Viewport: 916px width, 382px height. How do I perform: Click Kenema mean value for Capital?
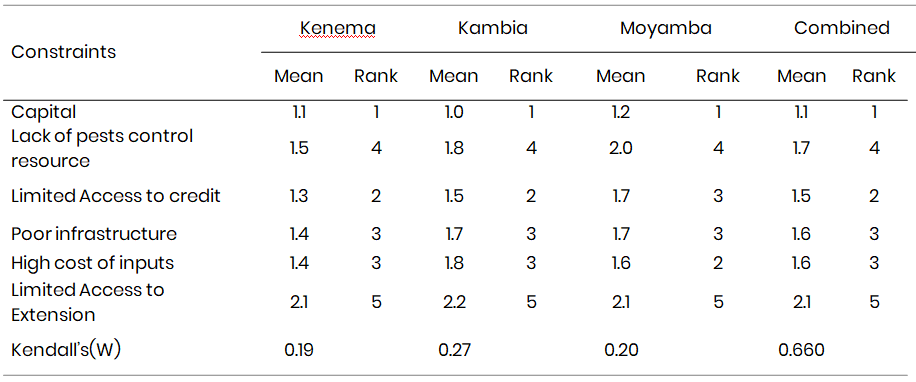pos(299,112)
